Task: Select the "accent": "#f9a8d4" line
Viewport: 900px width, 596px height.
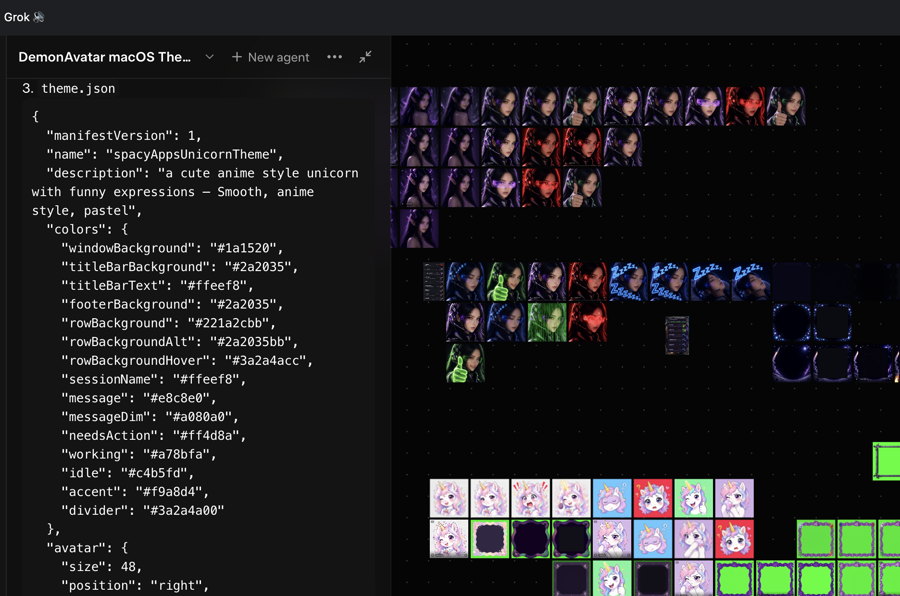Action: pos(135,492)
